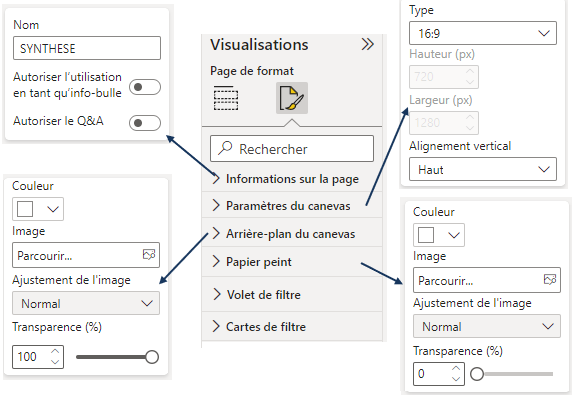Image resolution: width=572 pixels, height=396 pixels.
Task: Click browse image icon in right Parcourir field
Action: coord(550,279)
